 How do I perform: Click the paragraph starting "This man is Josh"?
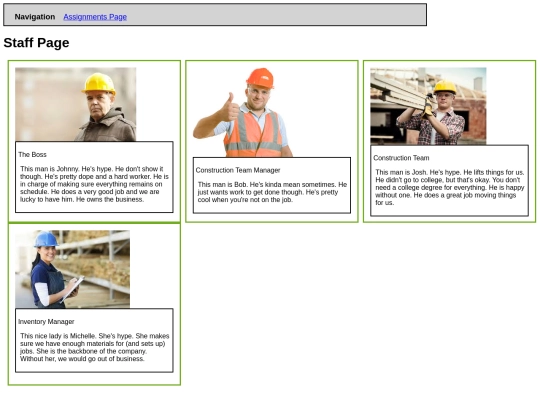coord(450,187)
